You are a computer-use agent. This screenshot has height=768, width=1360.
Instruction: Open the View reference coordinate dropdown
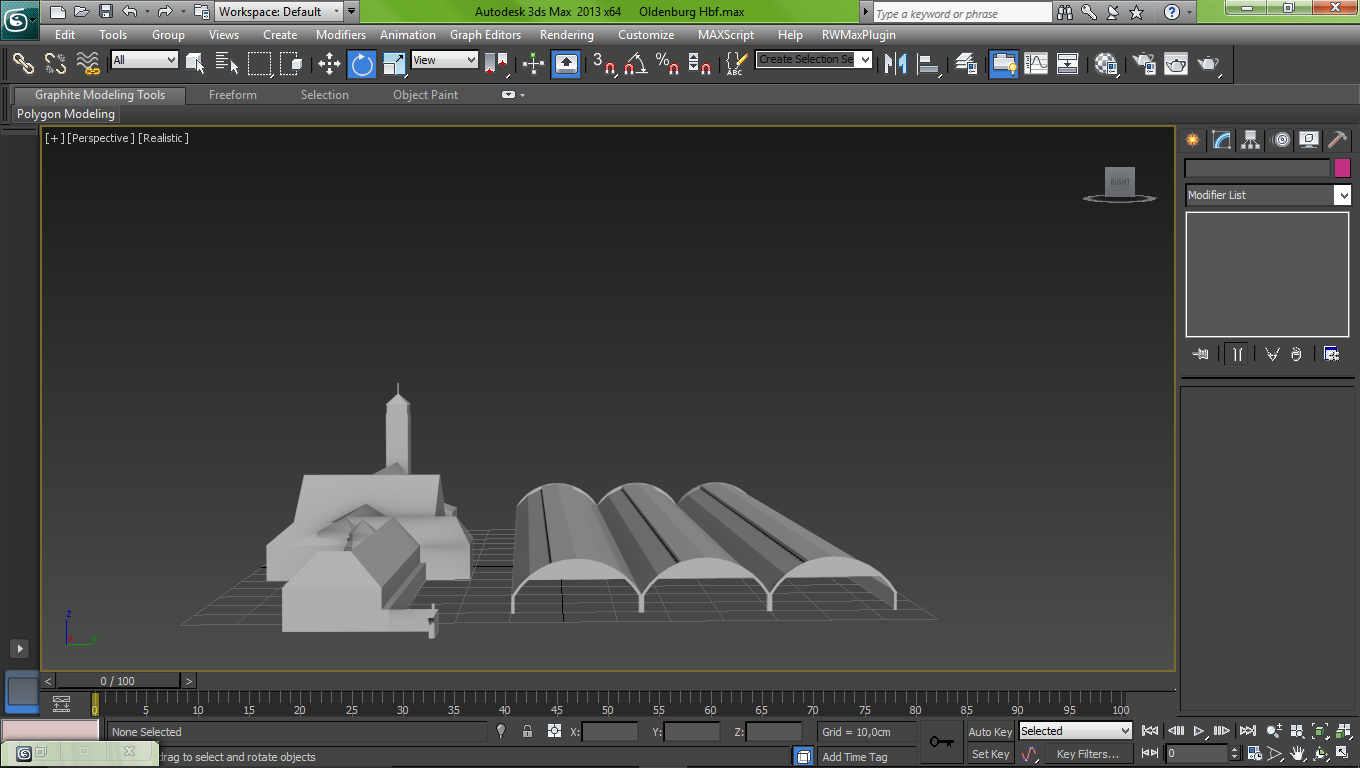(x=445, y=60)
